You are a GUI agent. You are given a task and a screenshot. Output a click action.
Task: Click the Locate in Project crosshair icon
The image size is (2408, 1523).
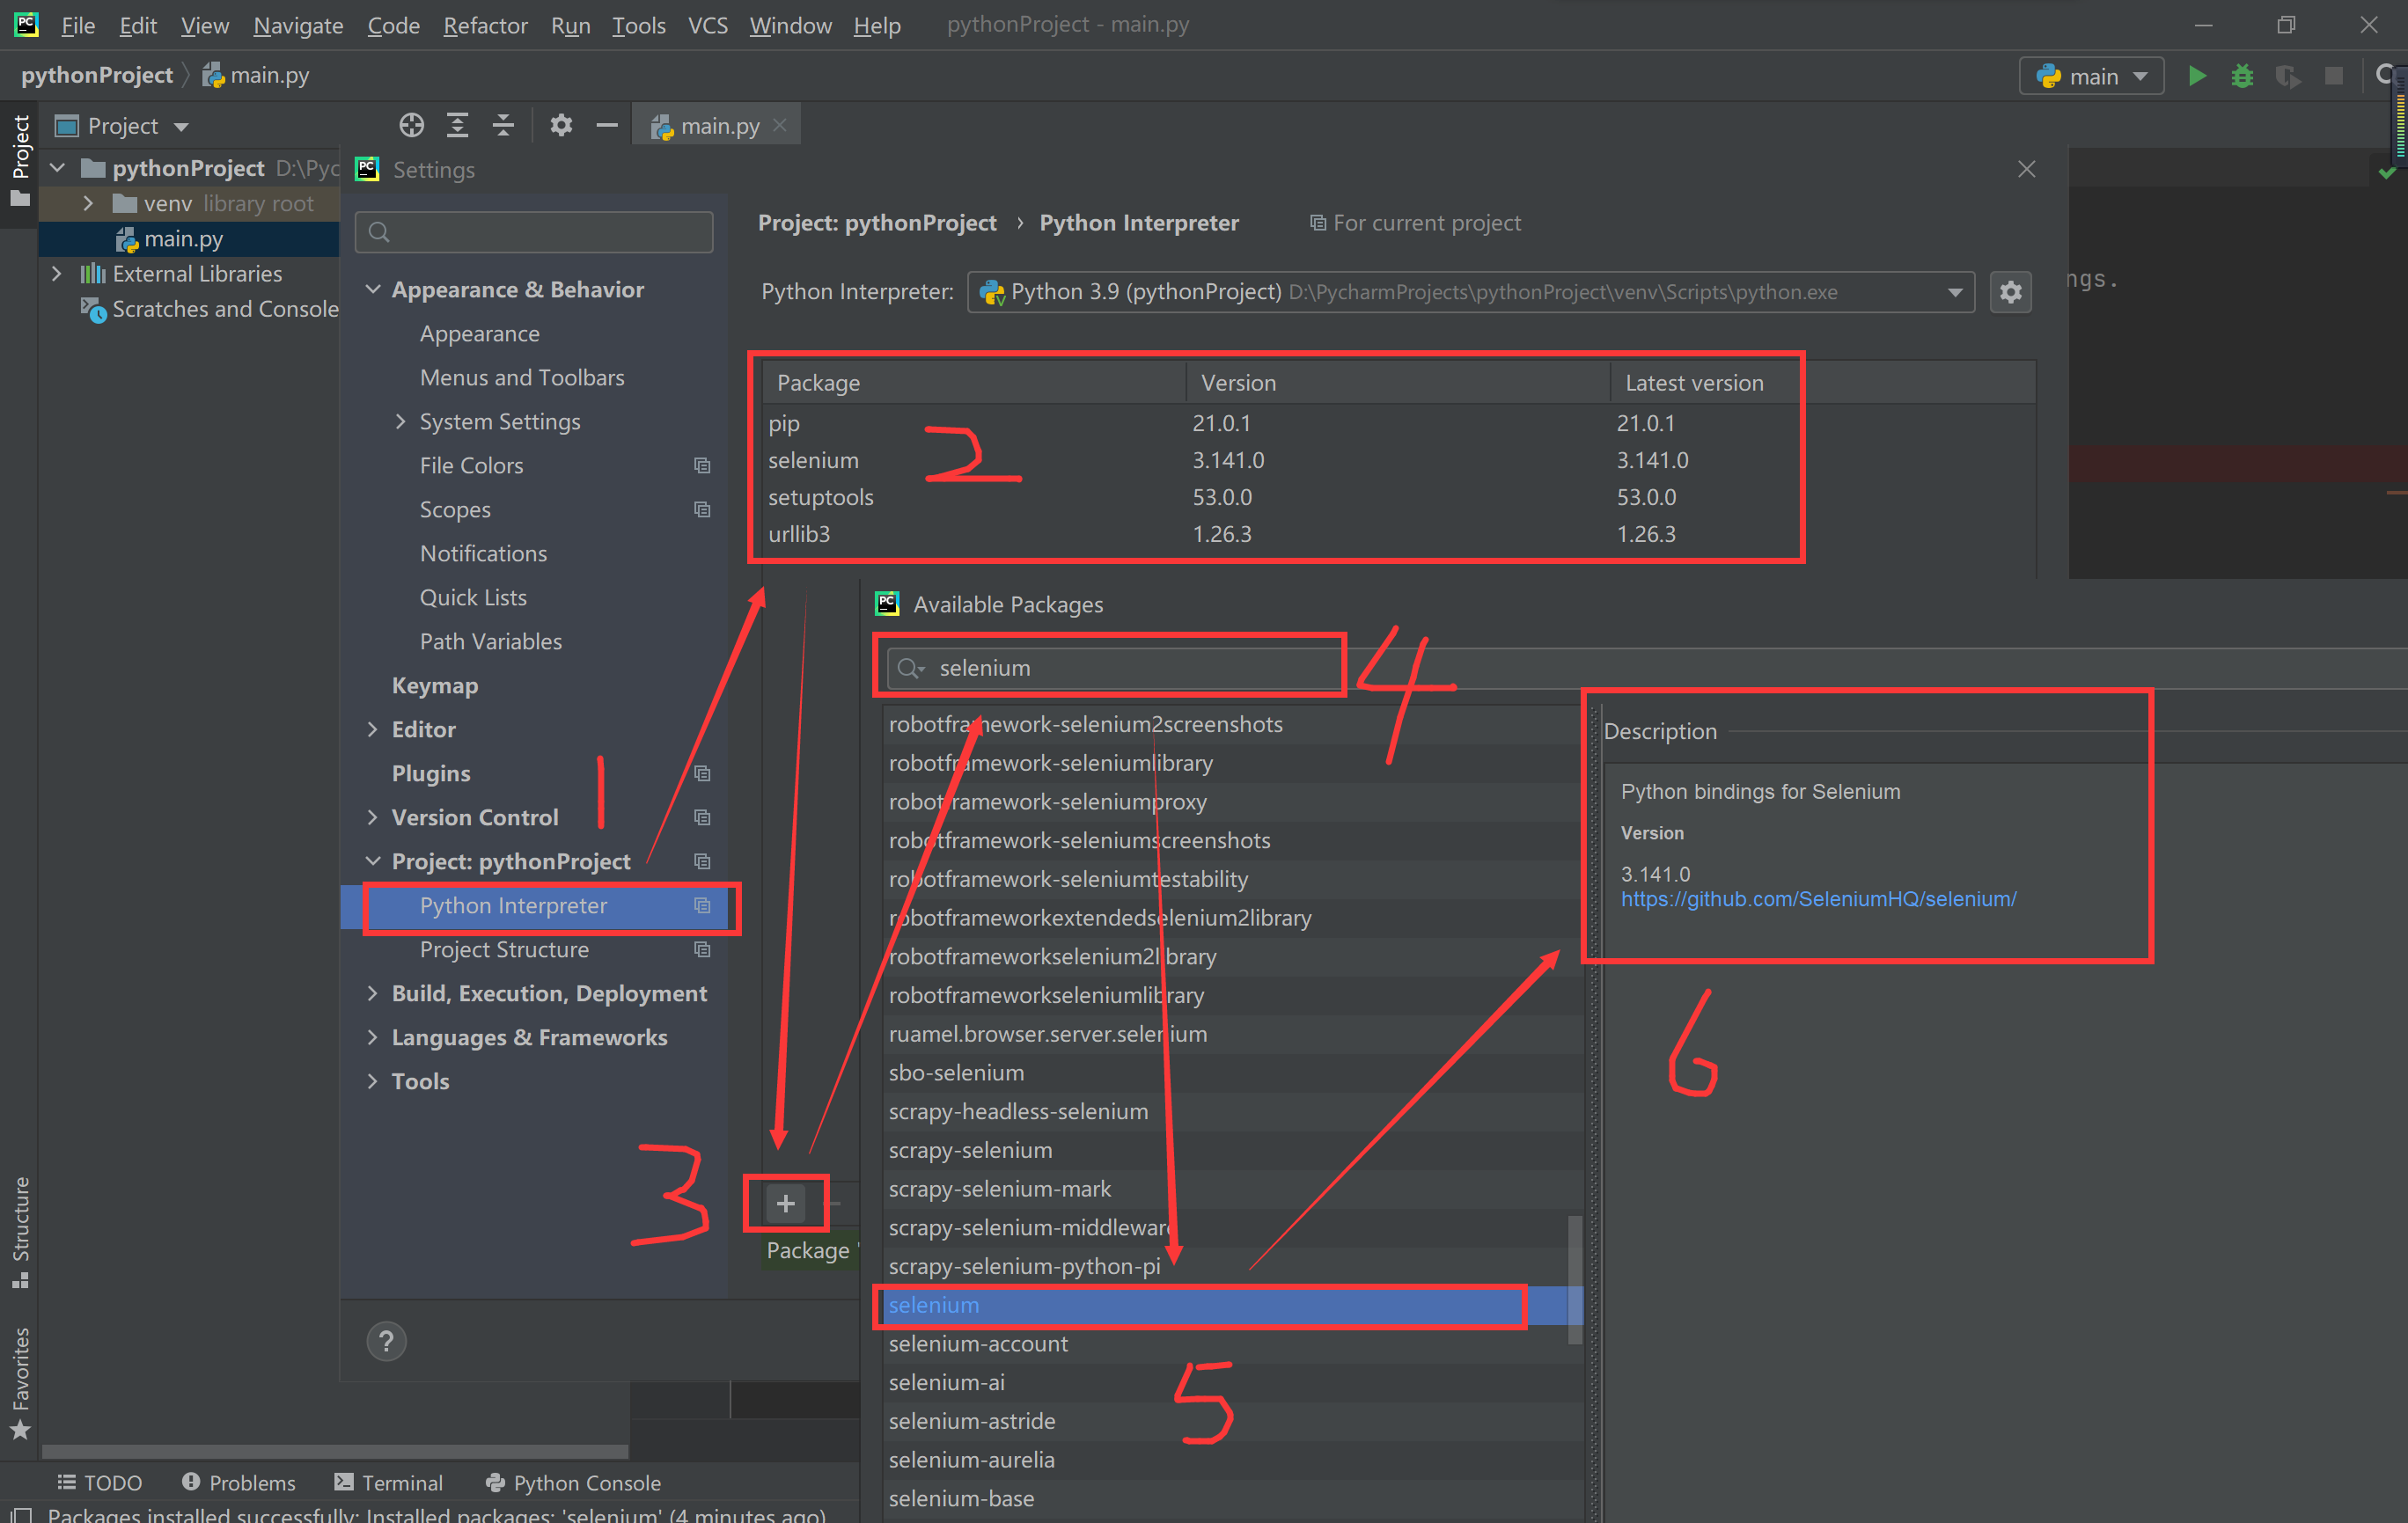pyautogui.click(x=411, y=125)
